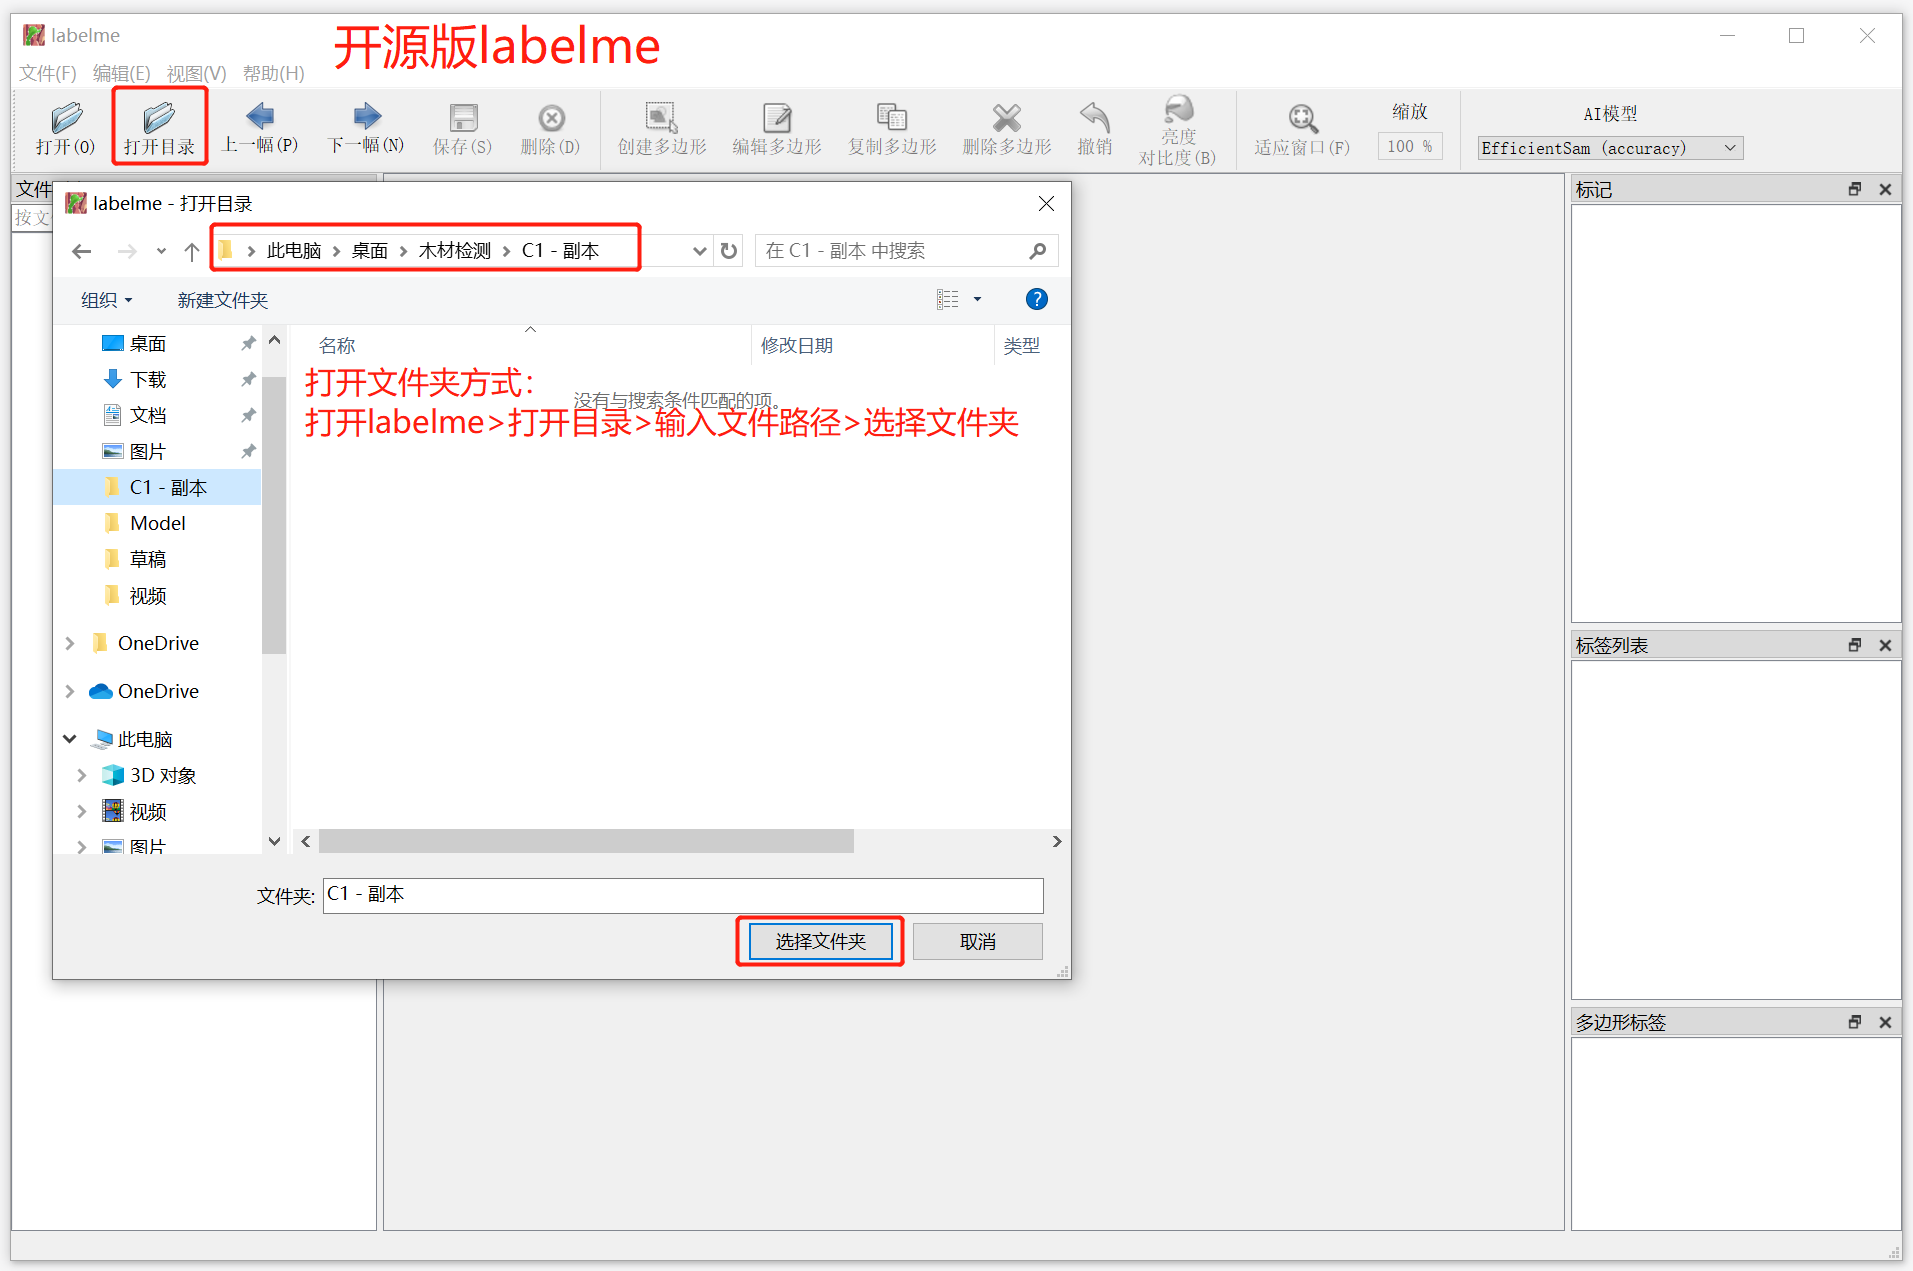The width and height of the screenshot is (1913, 1271).
Task: Float the 标记 panel
Action: click(1855, 189)
